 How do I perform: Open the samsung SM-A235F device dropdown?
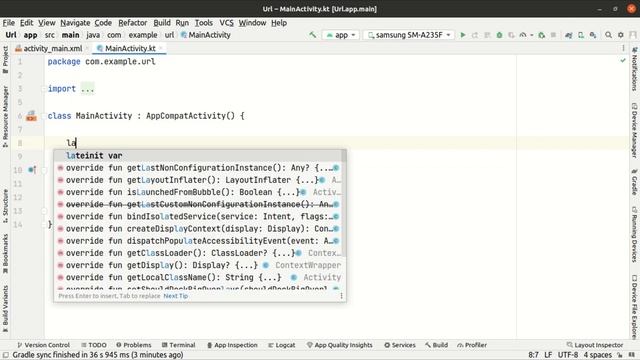pos(409,35)
